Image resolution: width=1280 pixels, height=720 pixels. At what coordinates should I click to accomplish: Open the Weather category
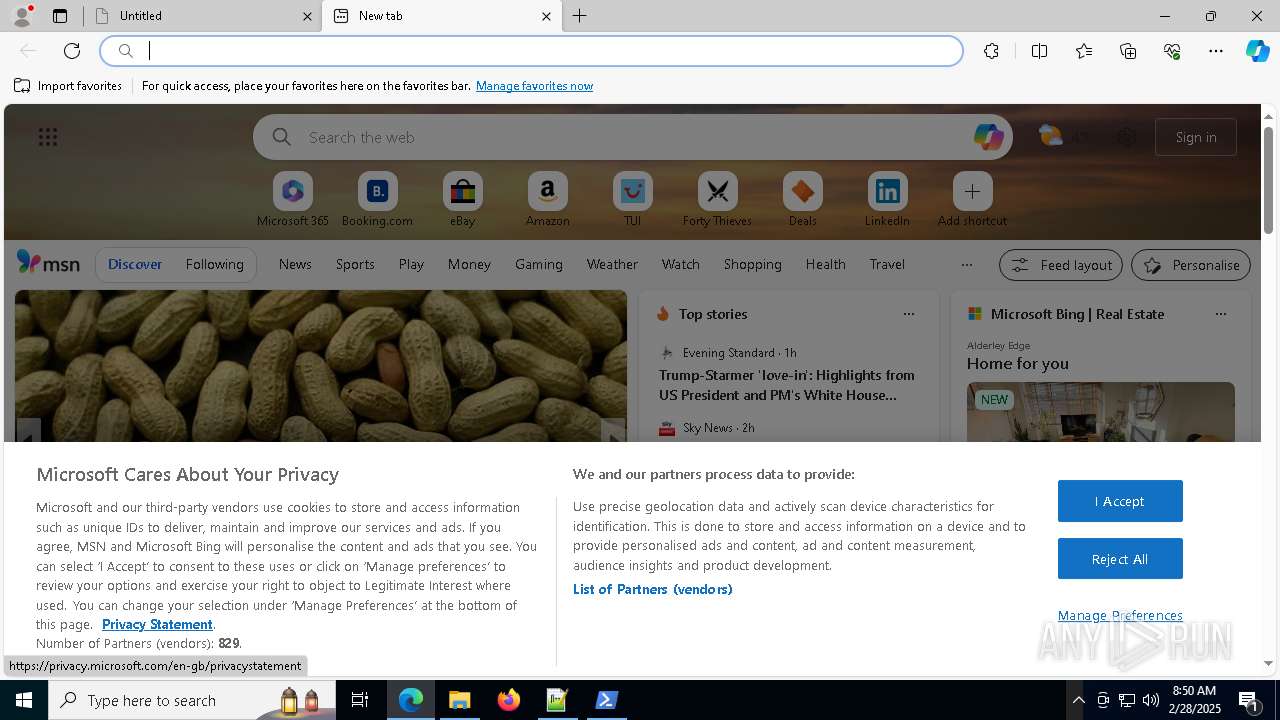pyautogui.click(x=612, y=264)
